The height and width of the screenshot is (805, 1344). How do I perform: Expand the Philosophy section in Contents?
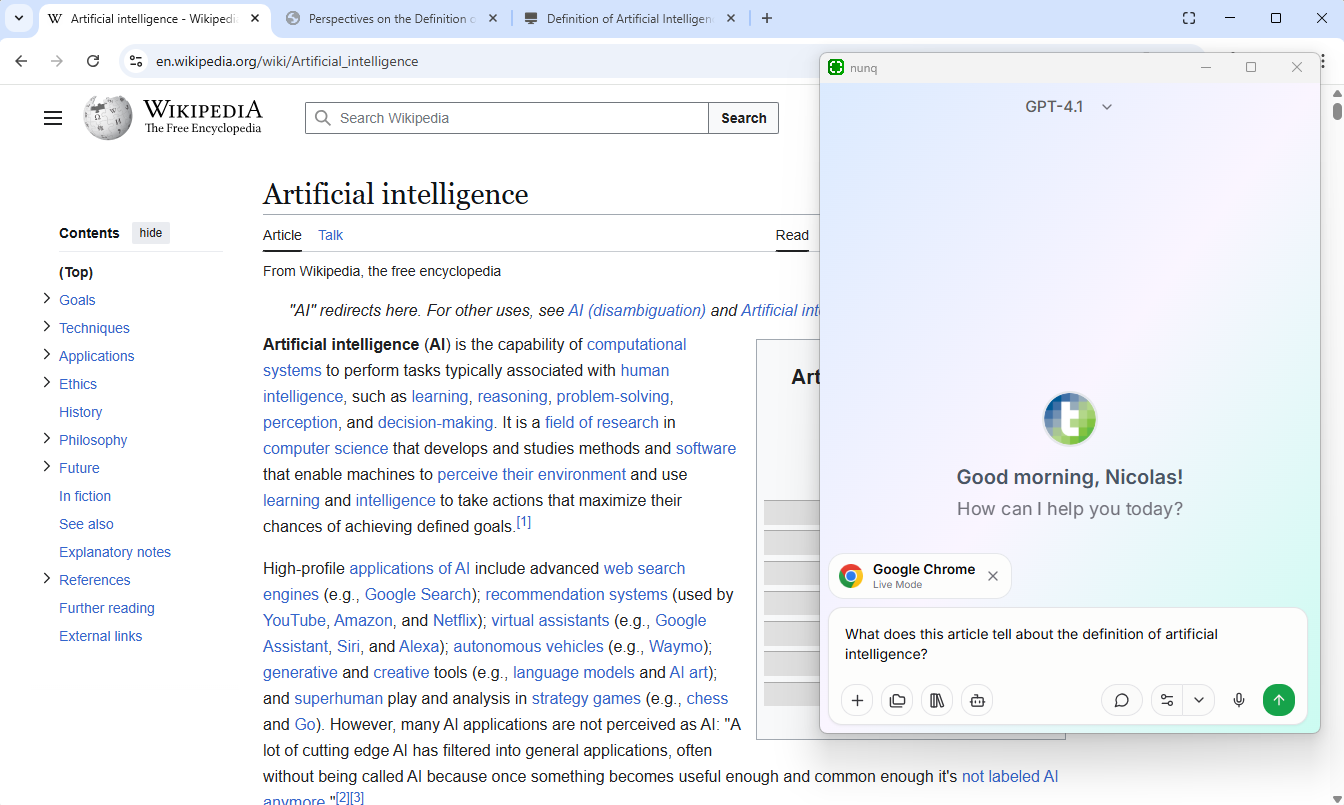click(x=46, y=439)
